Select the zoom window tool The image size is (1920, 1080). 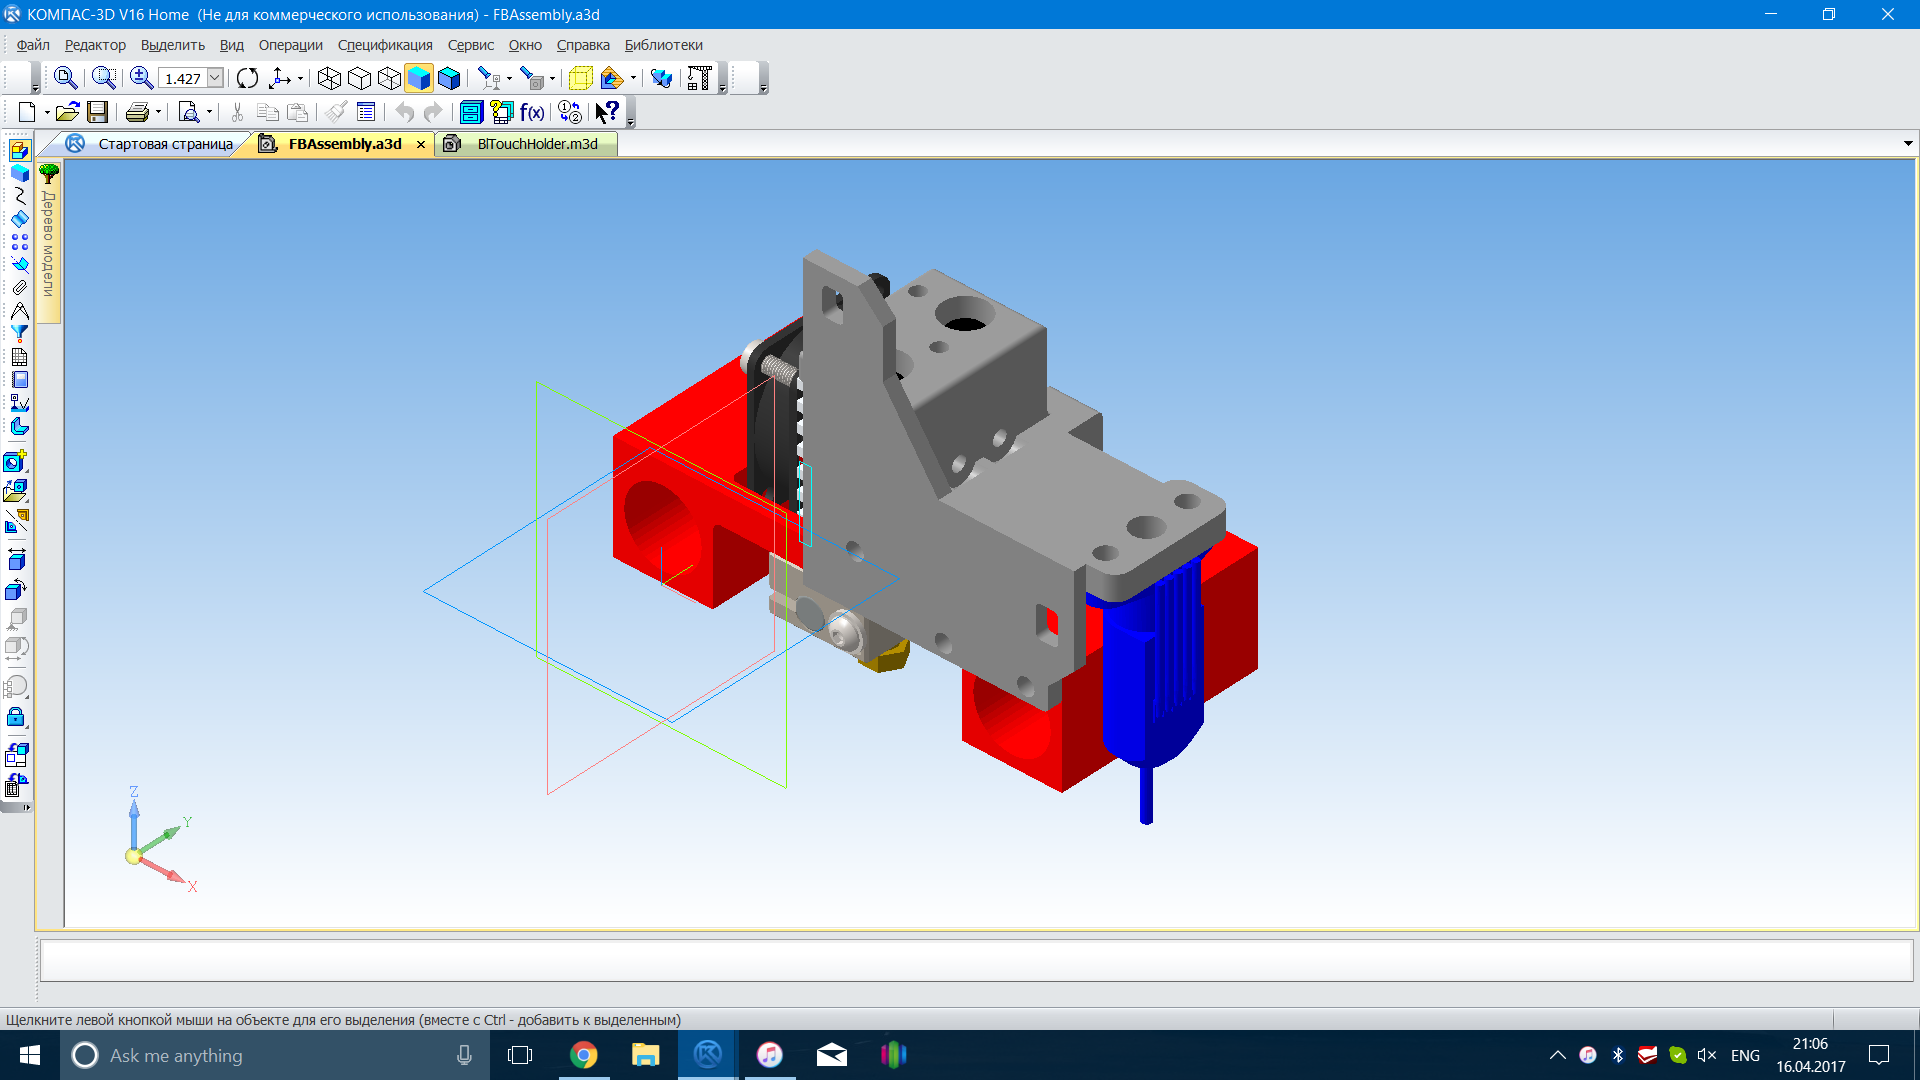click(x=103, y=78)
